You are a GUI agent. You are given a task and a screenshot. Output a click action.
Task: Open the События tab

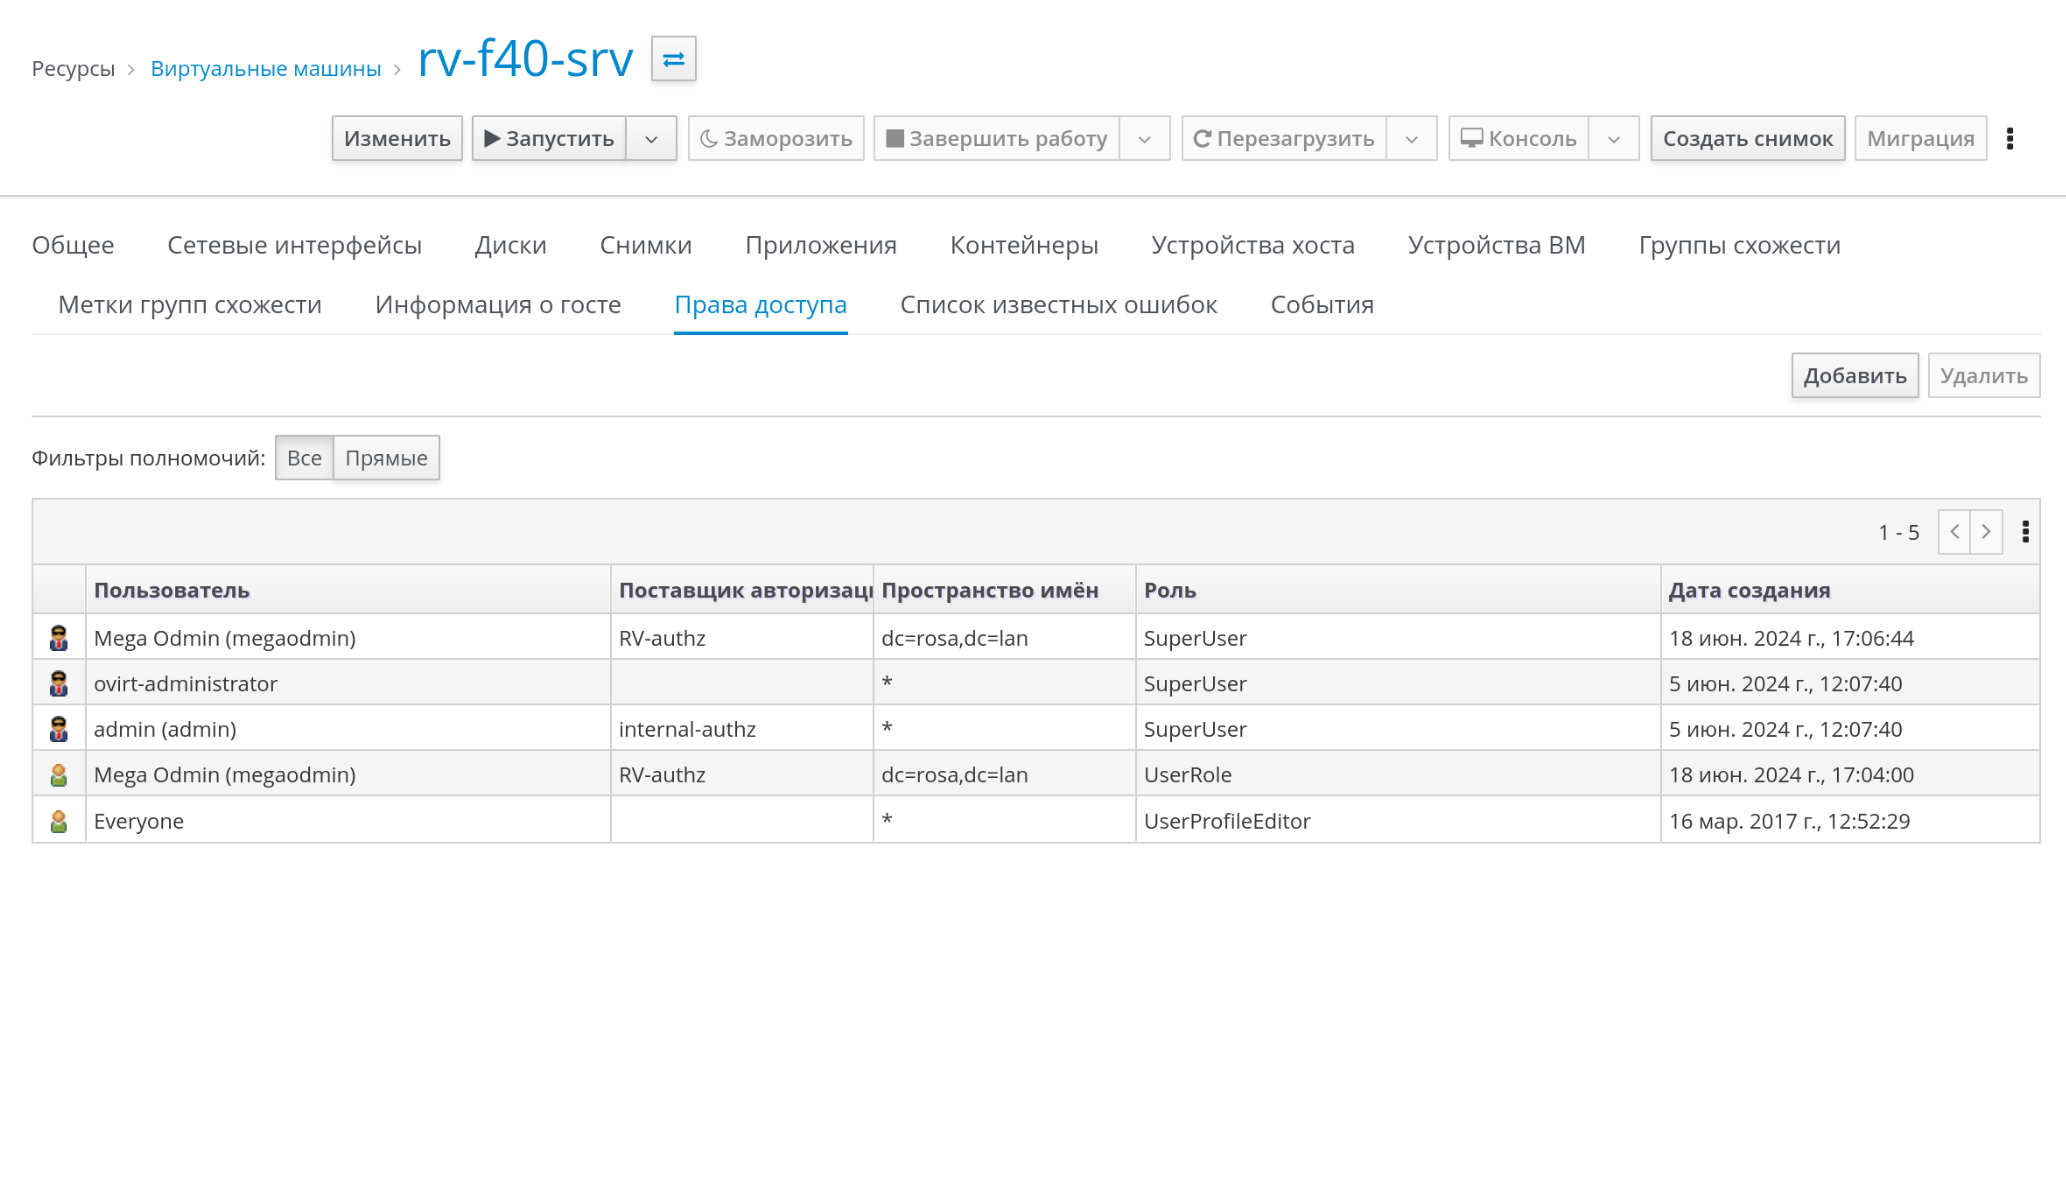[x=1321, y=305]
